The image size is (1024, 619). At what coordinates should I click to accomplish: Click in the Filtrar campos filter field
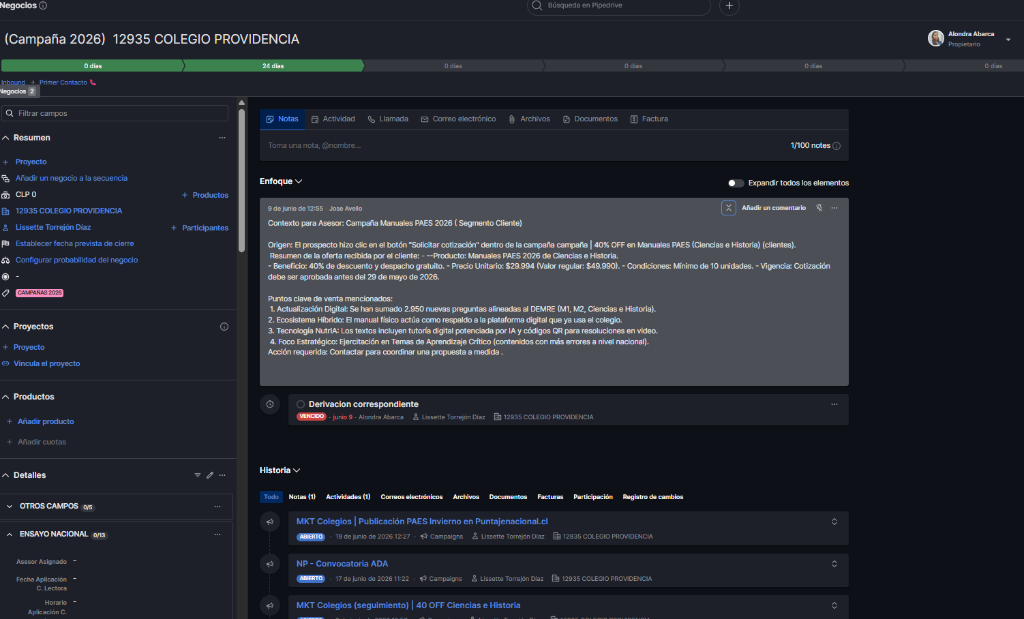point(115,114)
